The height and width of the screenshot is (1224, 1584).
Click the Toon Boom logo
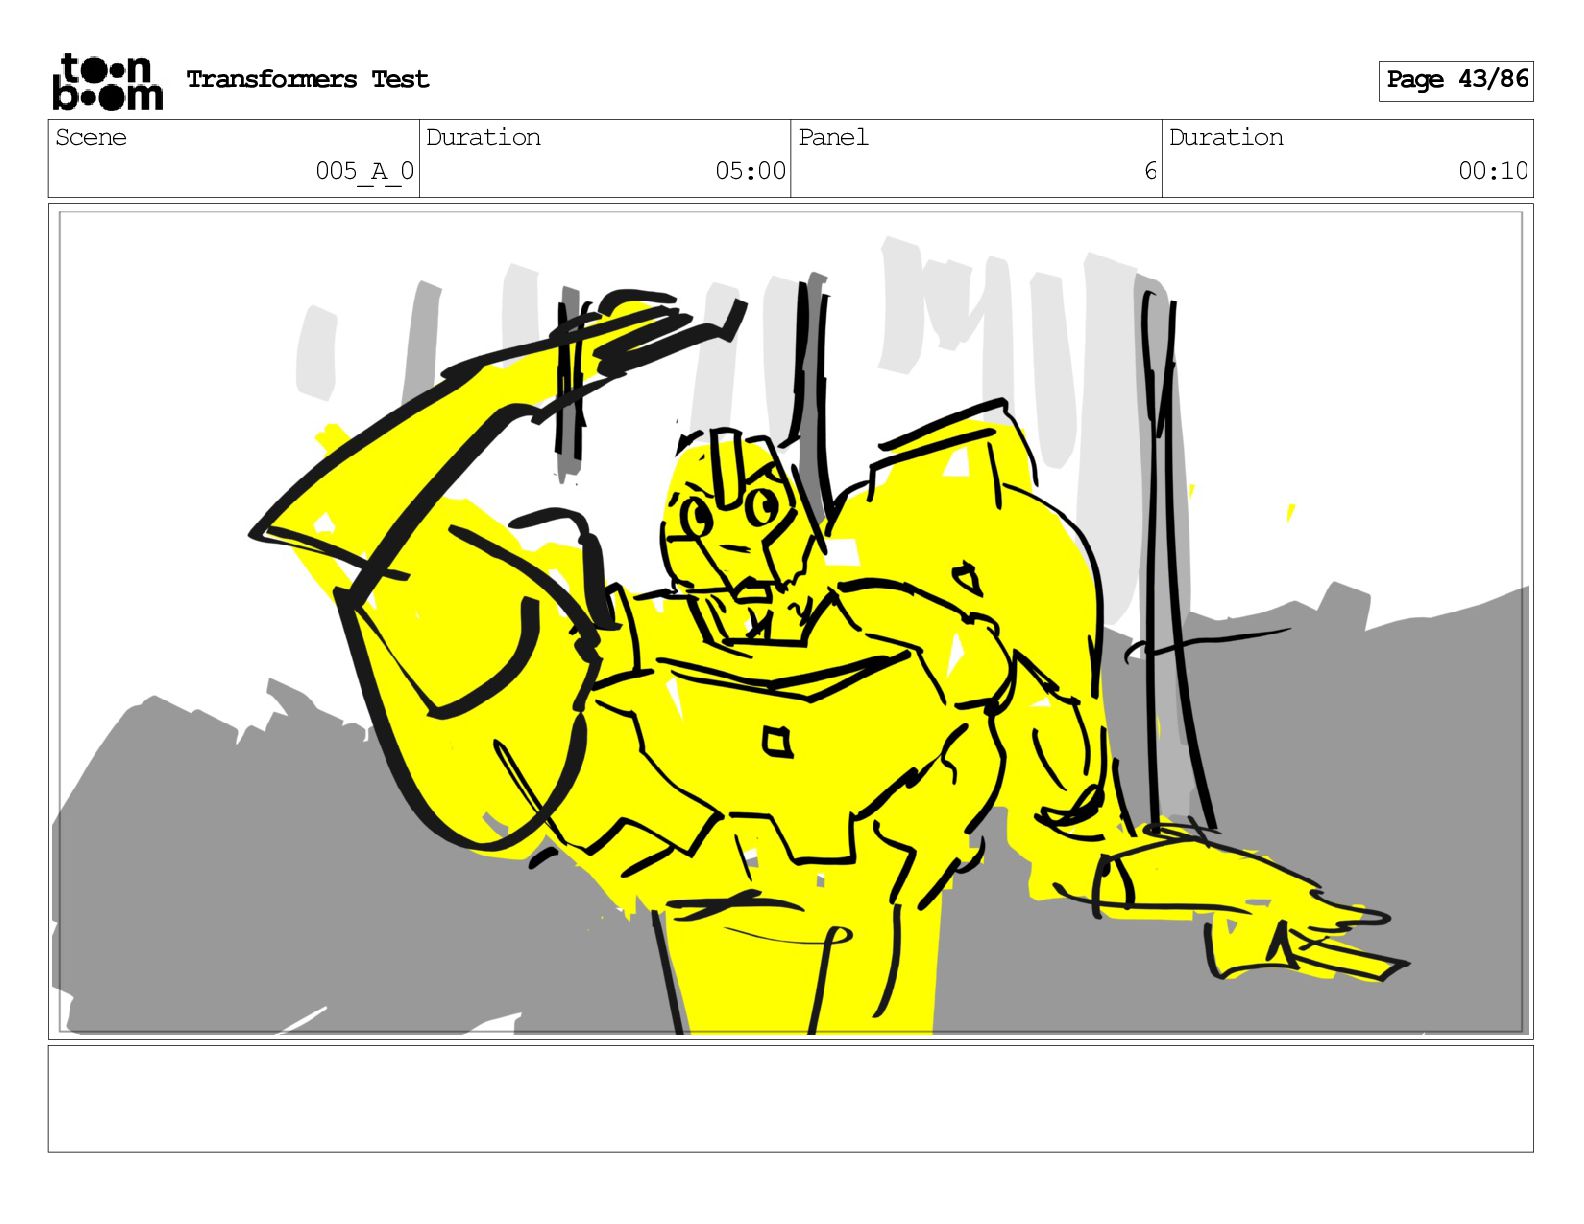[x=107, y=81]
